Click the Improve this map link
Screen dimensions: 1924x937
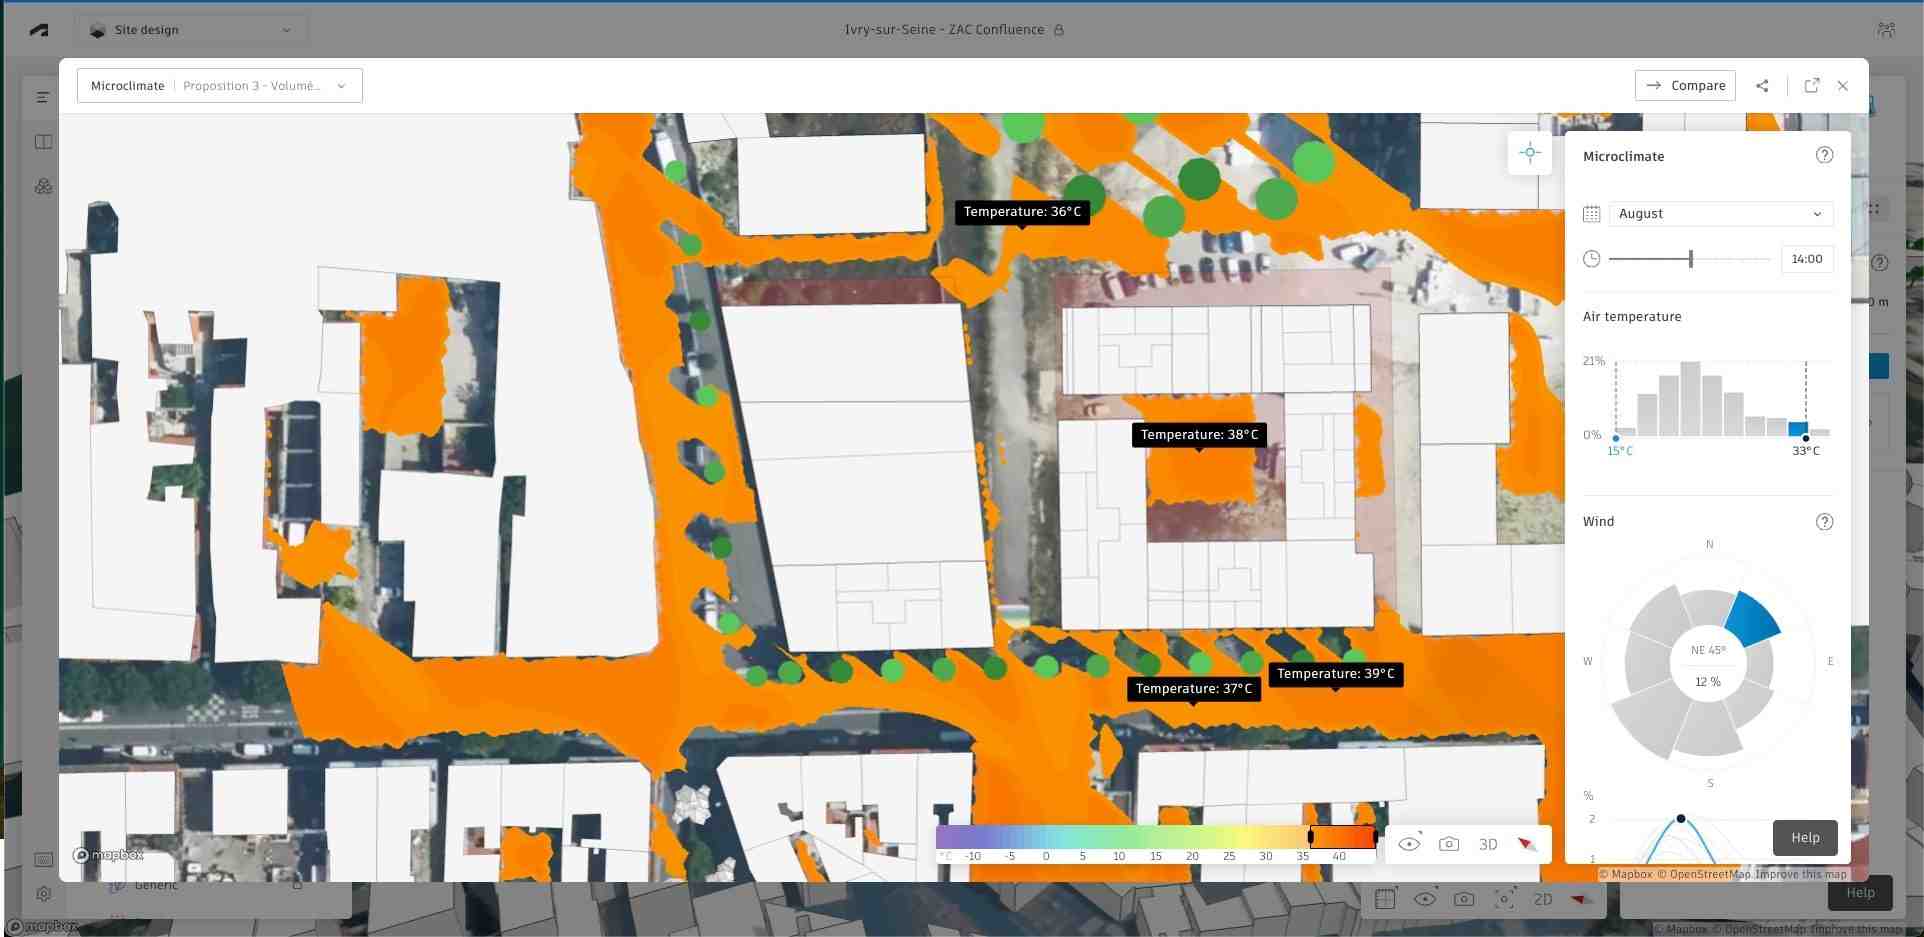[1801, 874]
